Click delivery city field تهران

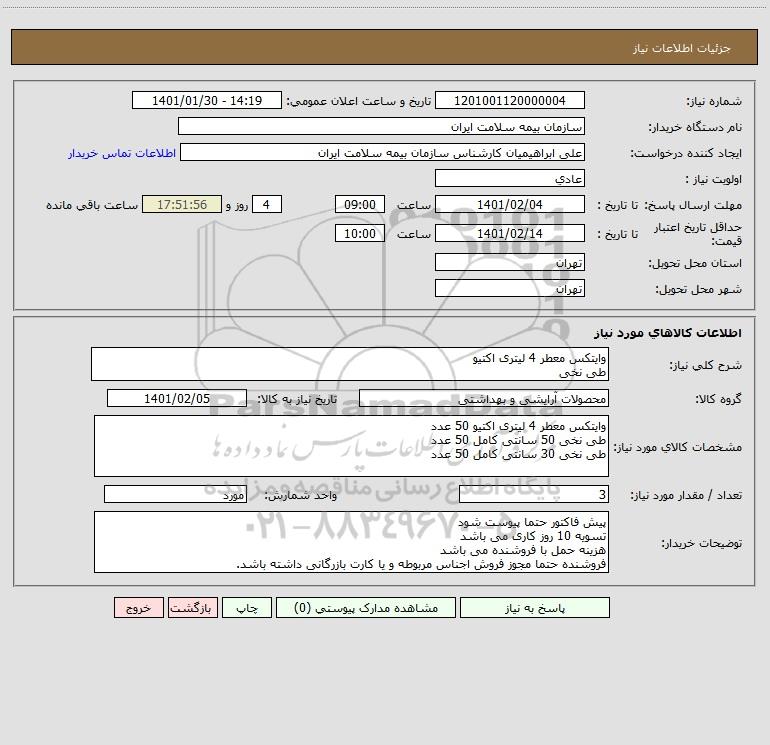click(x=510, y=288)
